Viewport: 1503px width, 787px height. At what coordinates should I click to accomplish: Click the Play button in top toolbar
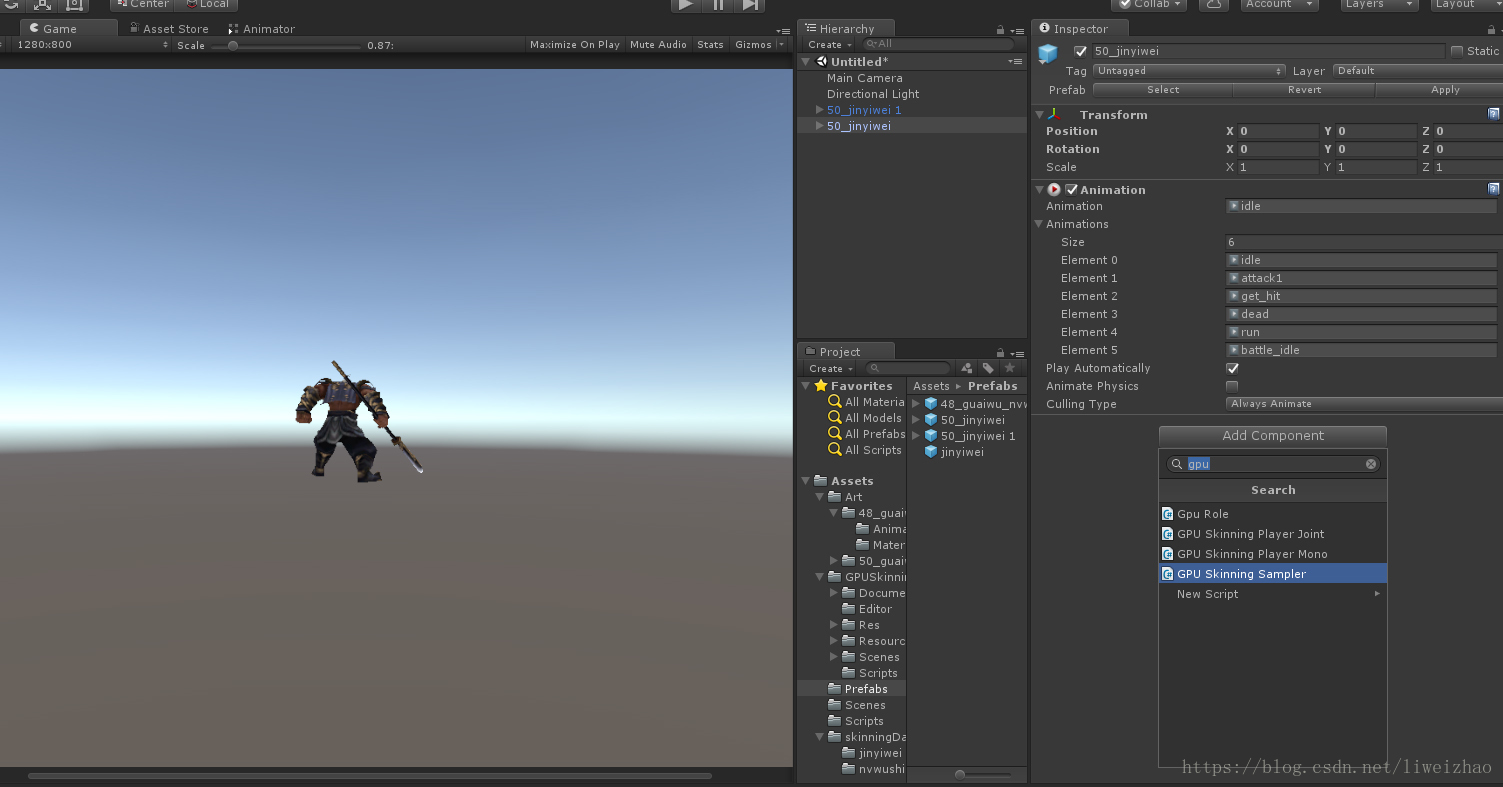coord(685,5)
